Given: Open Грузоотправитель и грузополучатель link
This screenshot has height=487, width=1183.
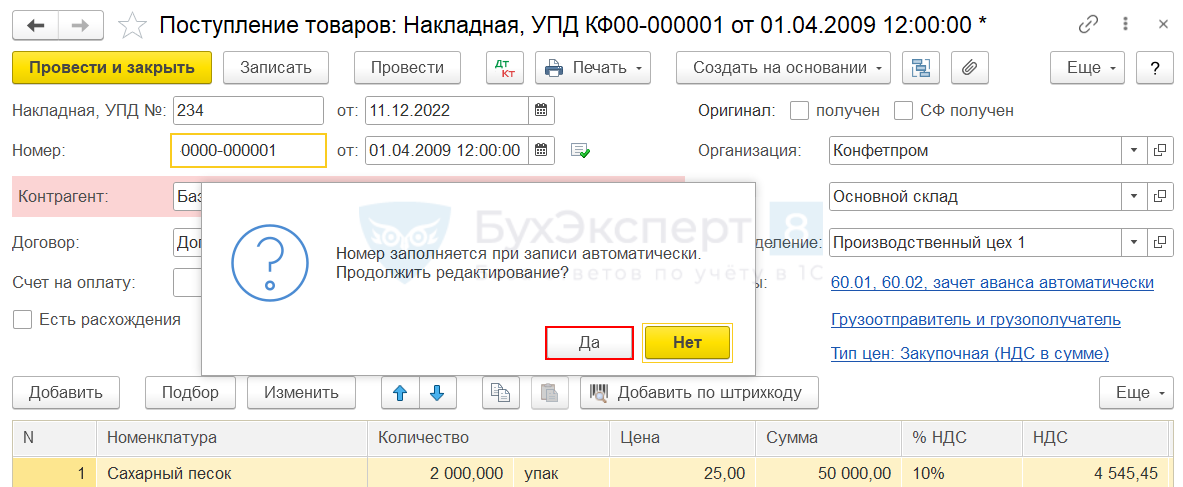Looking at the screenshot, I should coord(976,319).
